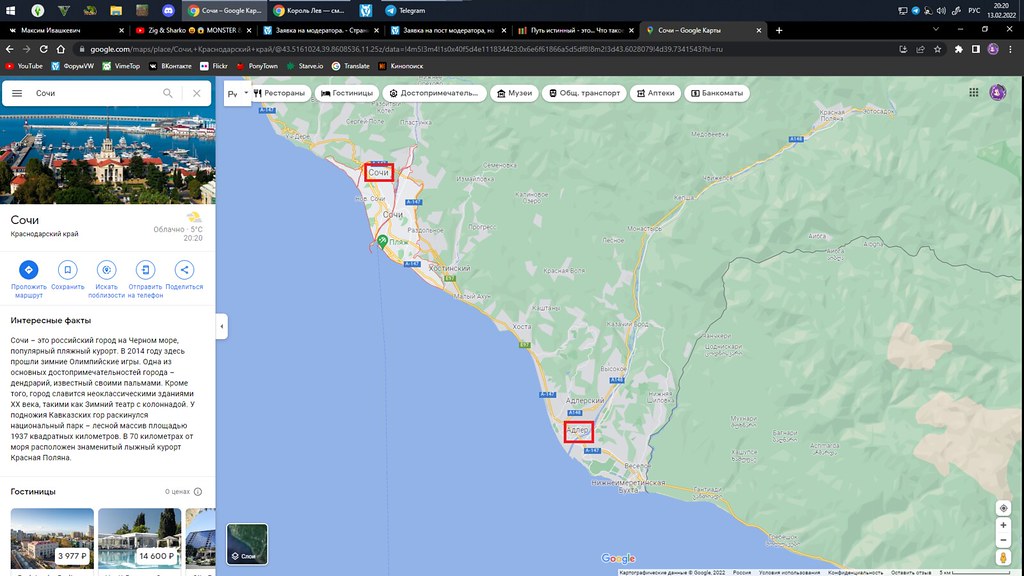Click the blue Directions (Проложить маршрут) icon
Viewport: 1024px width, 576px height.
click(28, 270)
